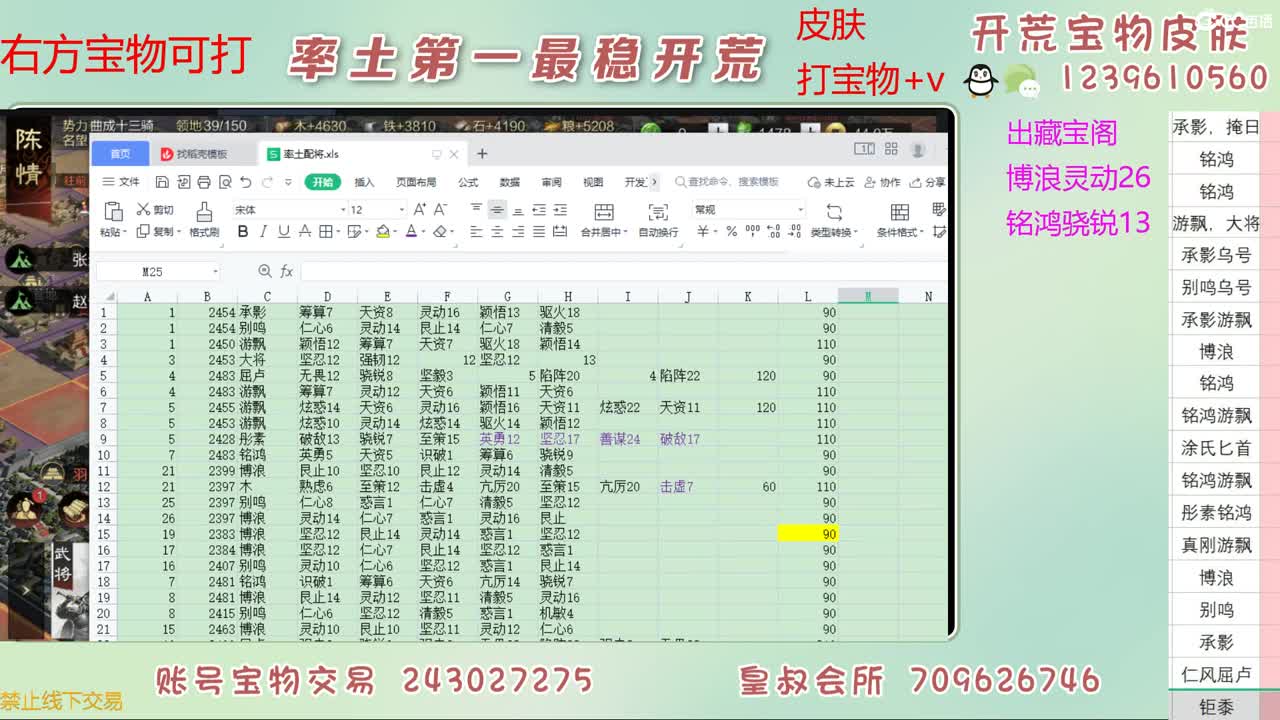Expand quick access toolbar customize arrow
This screenshot has height=720, width=1280.
(x=288, y=182)
